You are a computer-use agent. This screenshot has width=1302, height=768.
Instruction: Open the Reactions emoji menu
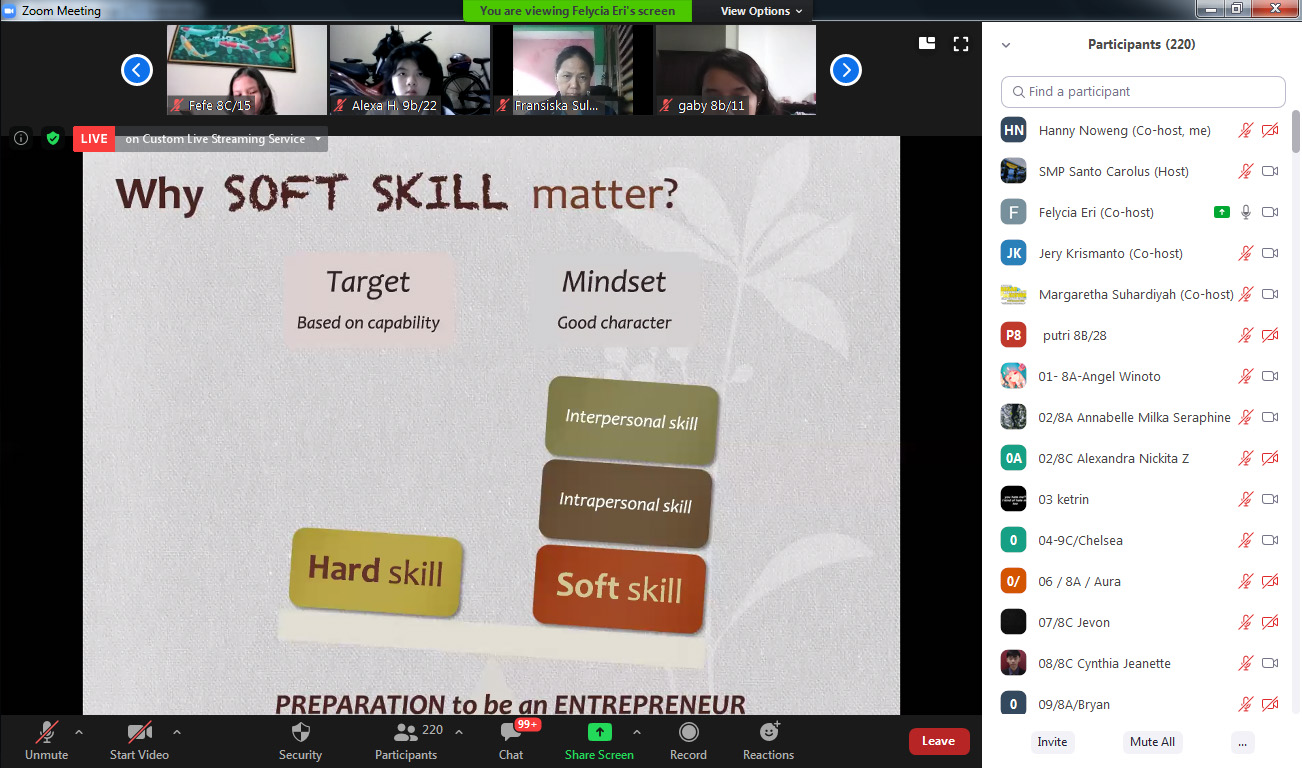click(x=768, y=741)
